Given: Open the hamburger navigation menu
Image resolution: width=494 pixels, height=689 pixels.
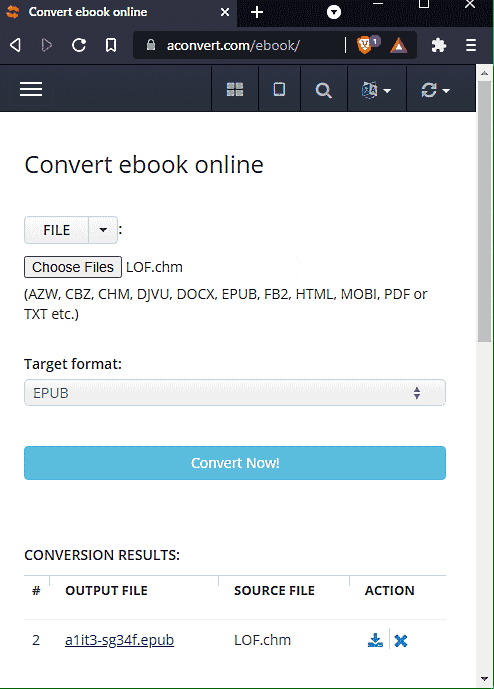Looking at the screenshot, I should point(31,89).
